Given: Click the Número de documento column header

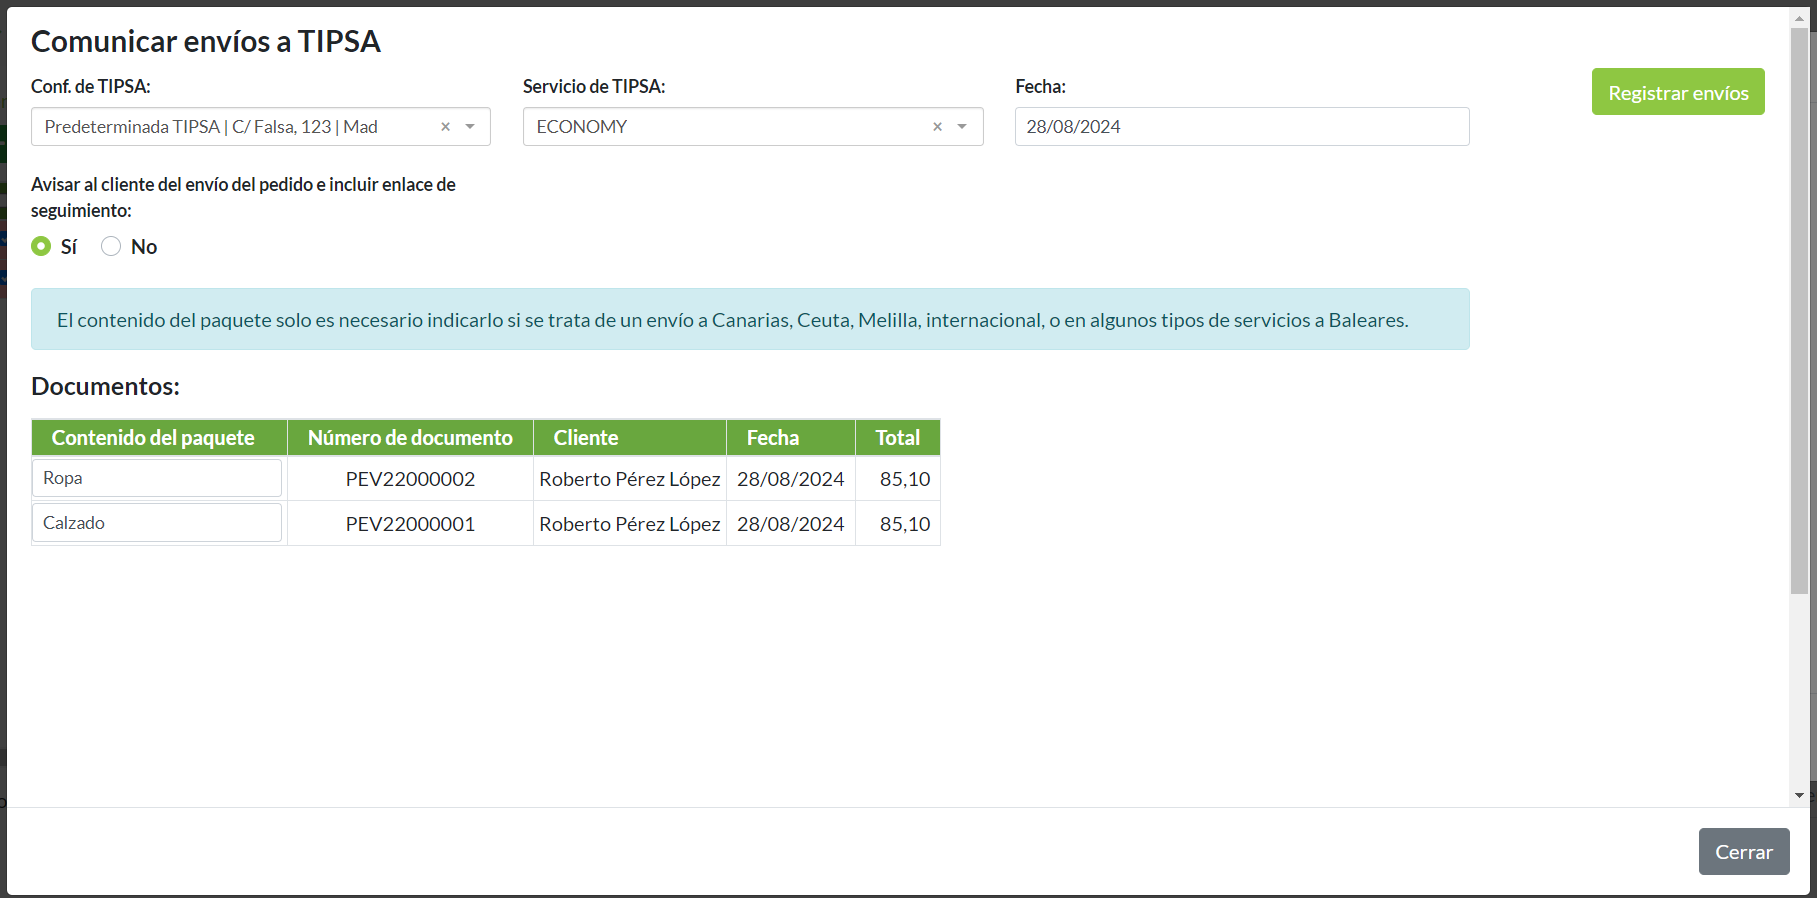Looking at the screenshot, I should 410,438.
